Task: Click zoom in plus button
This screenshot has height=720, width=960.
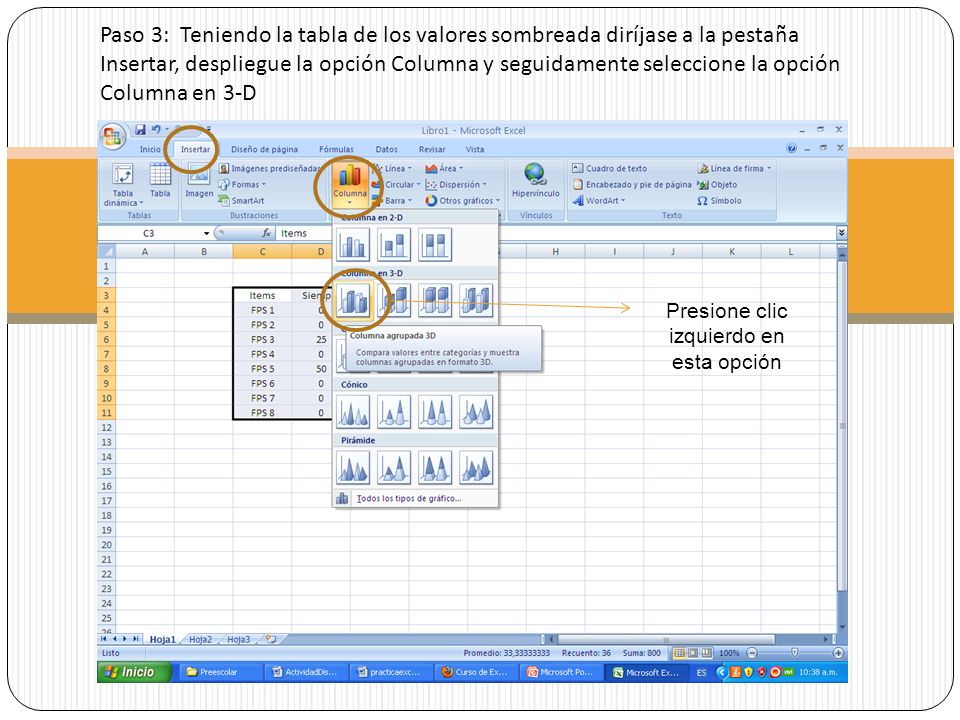Action: [x=838, y=653]
